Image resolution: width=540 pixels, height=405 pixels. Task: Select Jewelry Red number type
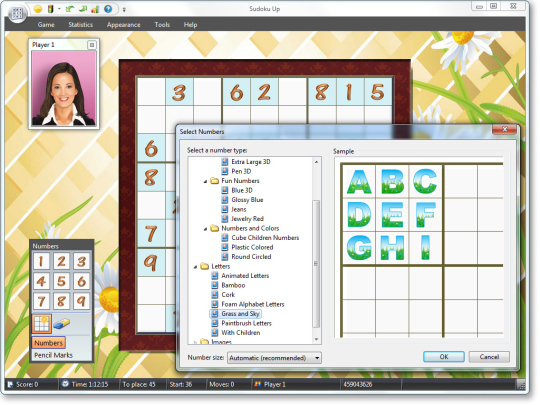247,219
